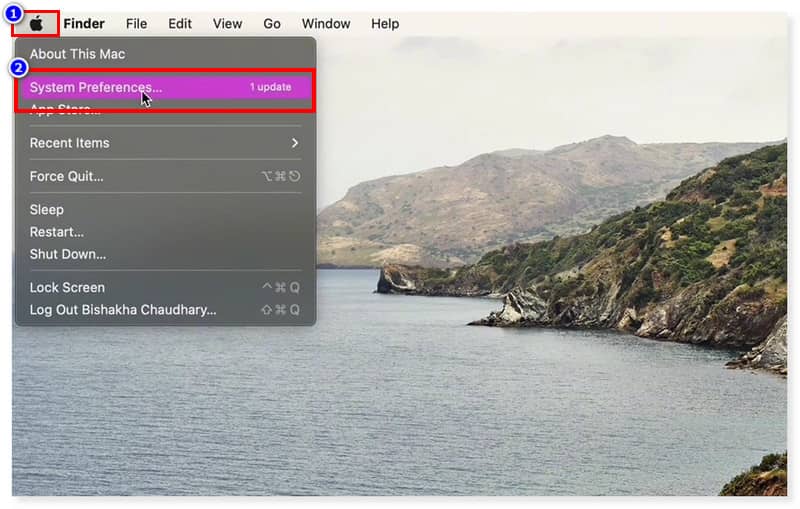Expand the Recent Items submenu
Viewport: 800px width, 509px height.
coord(165,143)
